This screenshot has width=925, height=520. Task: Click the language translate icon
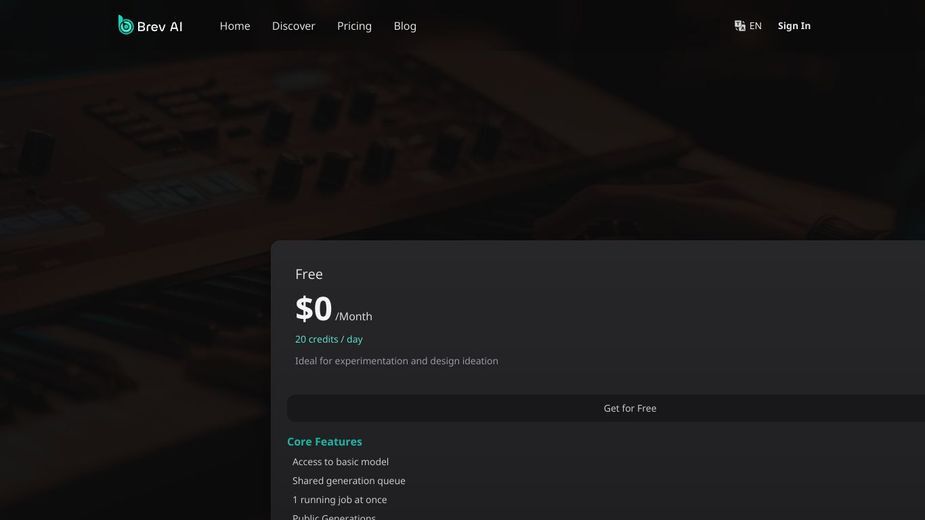pos(740,25)
